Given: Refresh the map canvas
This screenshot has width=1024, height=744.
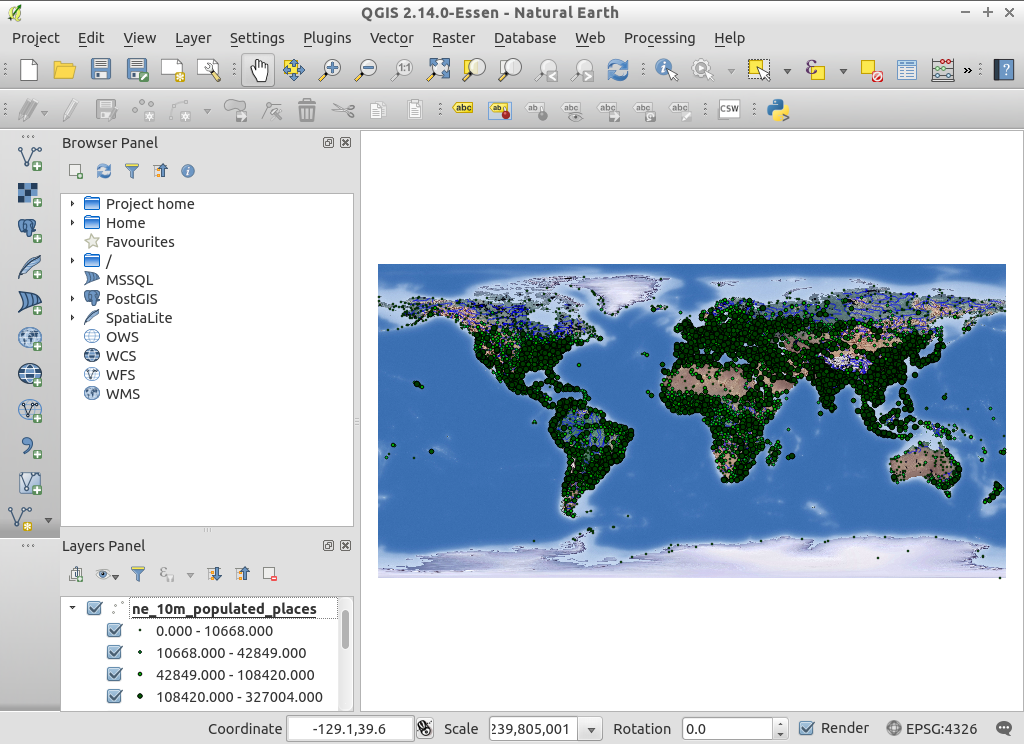Looking at the screenshot, I should point(617,70).
